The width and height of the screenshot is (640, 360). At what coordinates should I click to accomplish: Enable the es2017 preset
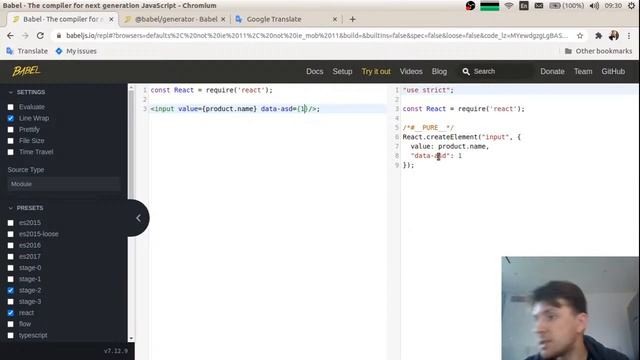(x=11, y=257)
